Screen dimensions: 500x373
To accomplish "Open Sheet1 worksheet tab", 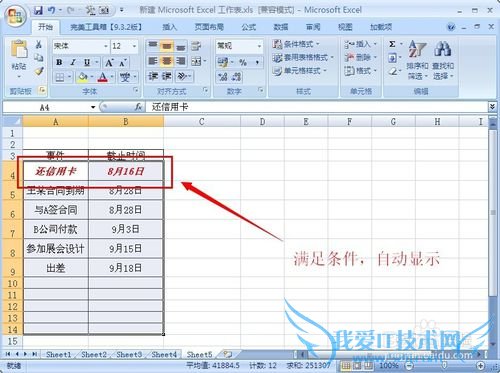I will (58, 354).
